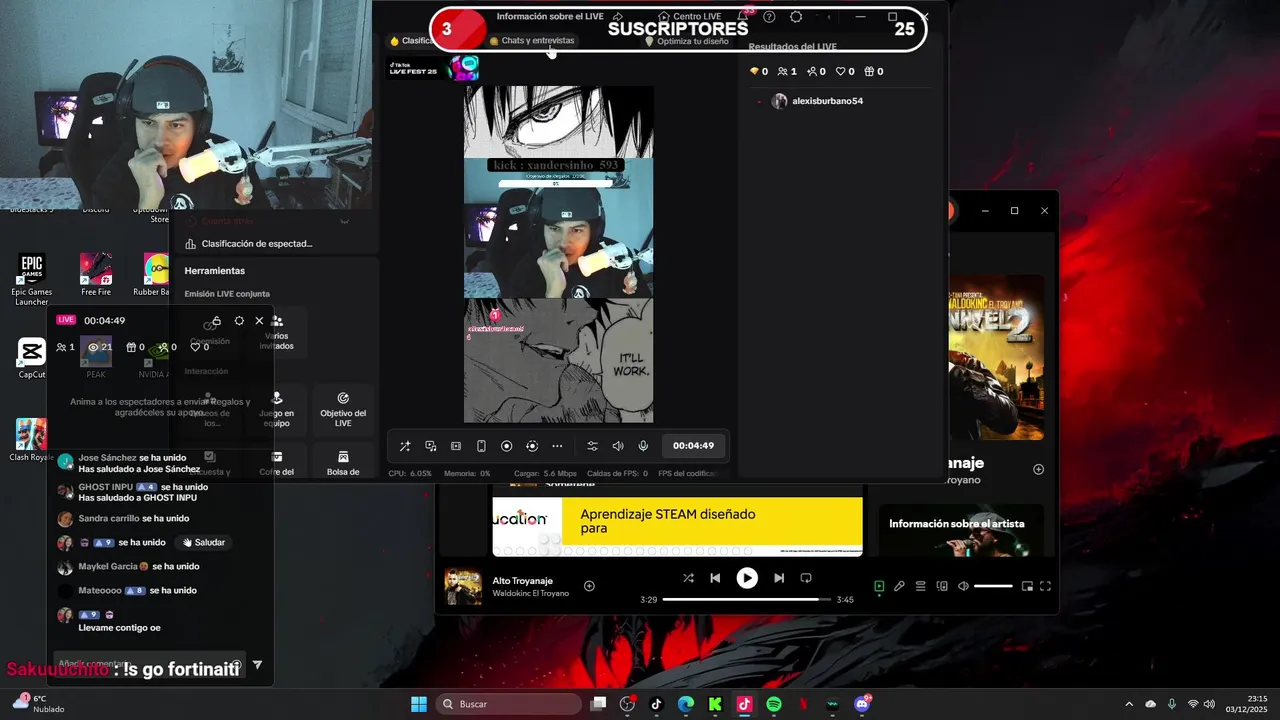1280x720 pixels.
Task: Enter Spotify full screen
Action: pos(1046,586)
